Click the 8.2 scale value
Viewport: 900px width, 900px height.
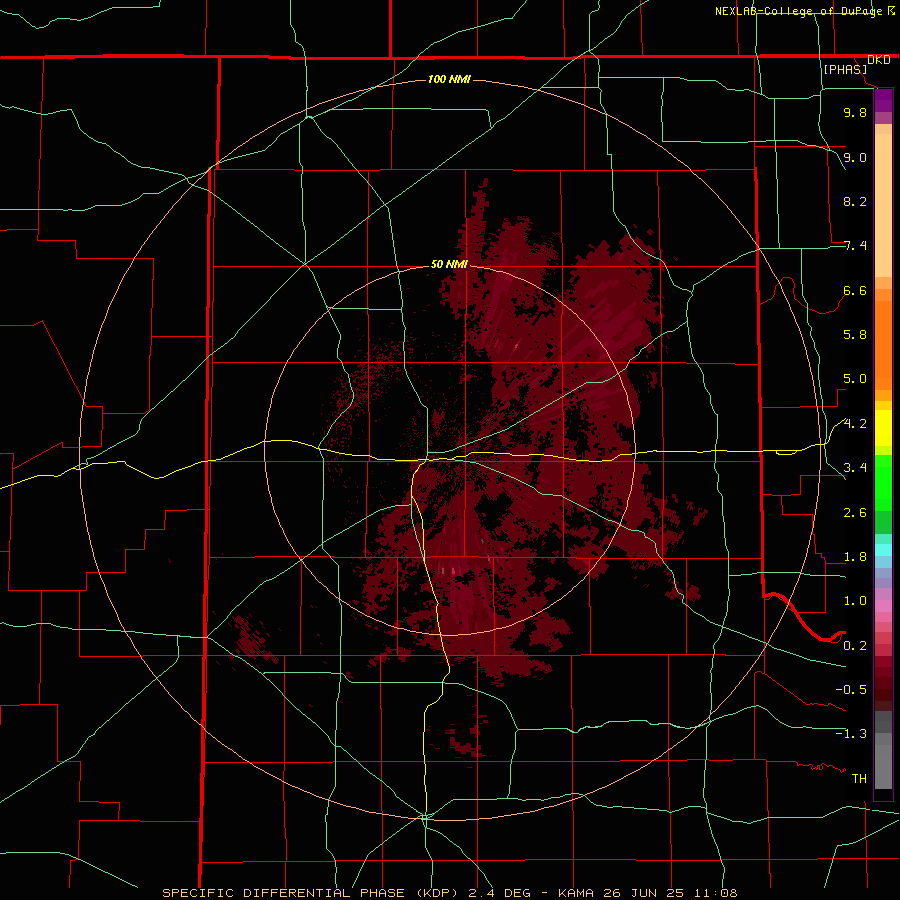pyautogui.click(x=855, y=201)
